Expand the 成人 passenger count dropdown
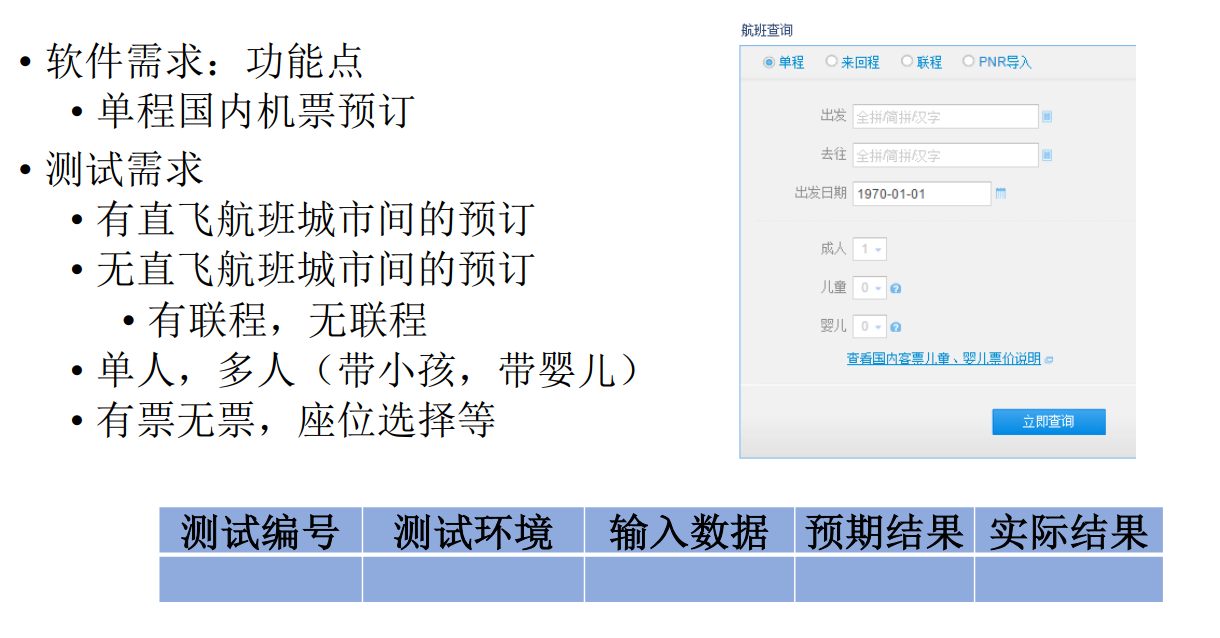1220x638 pixels. click(x=869, y=249)
